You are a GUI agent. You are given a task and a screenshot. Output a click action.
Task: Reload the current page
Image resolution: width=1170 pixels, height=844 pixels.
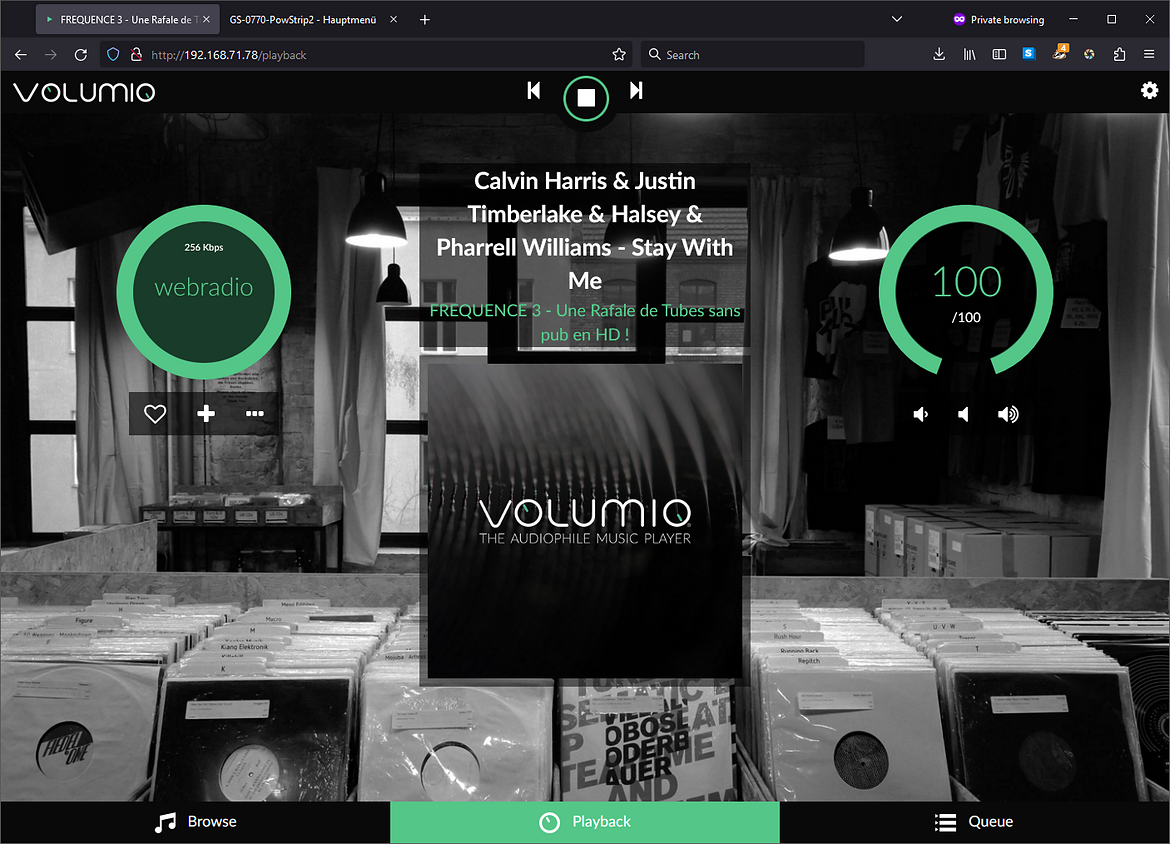click(81, 54)
